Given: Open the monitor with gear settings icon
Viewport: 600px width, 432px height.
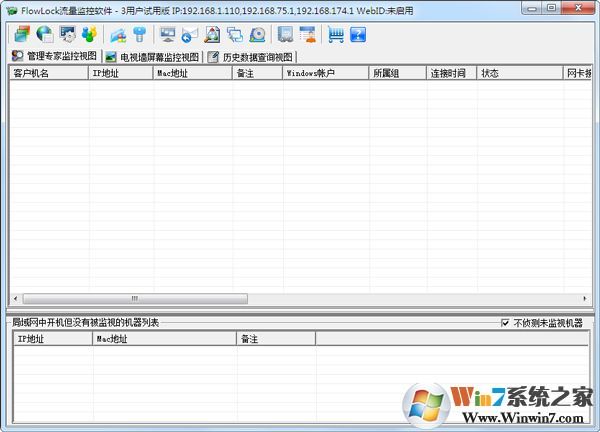Looking at the screenshot, I should point(68,34).
